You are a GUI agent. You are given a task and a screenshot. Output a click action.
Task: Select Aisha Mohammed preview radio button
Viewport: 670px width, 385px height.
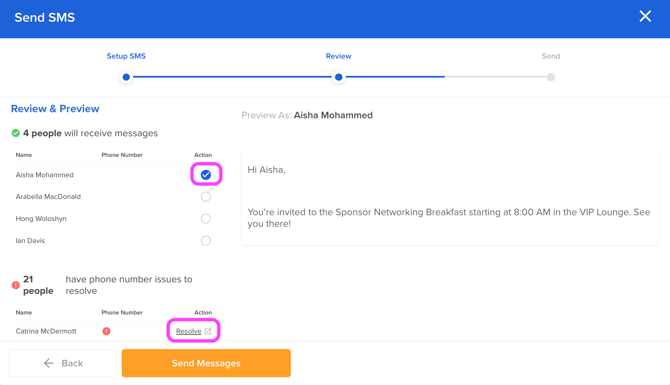(x=206, y=175)
